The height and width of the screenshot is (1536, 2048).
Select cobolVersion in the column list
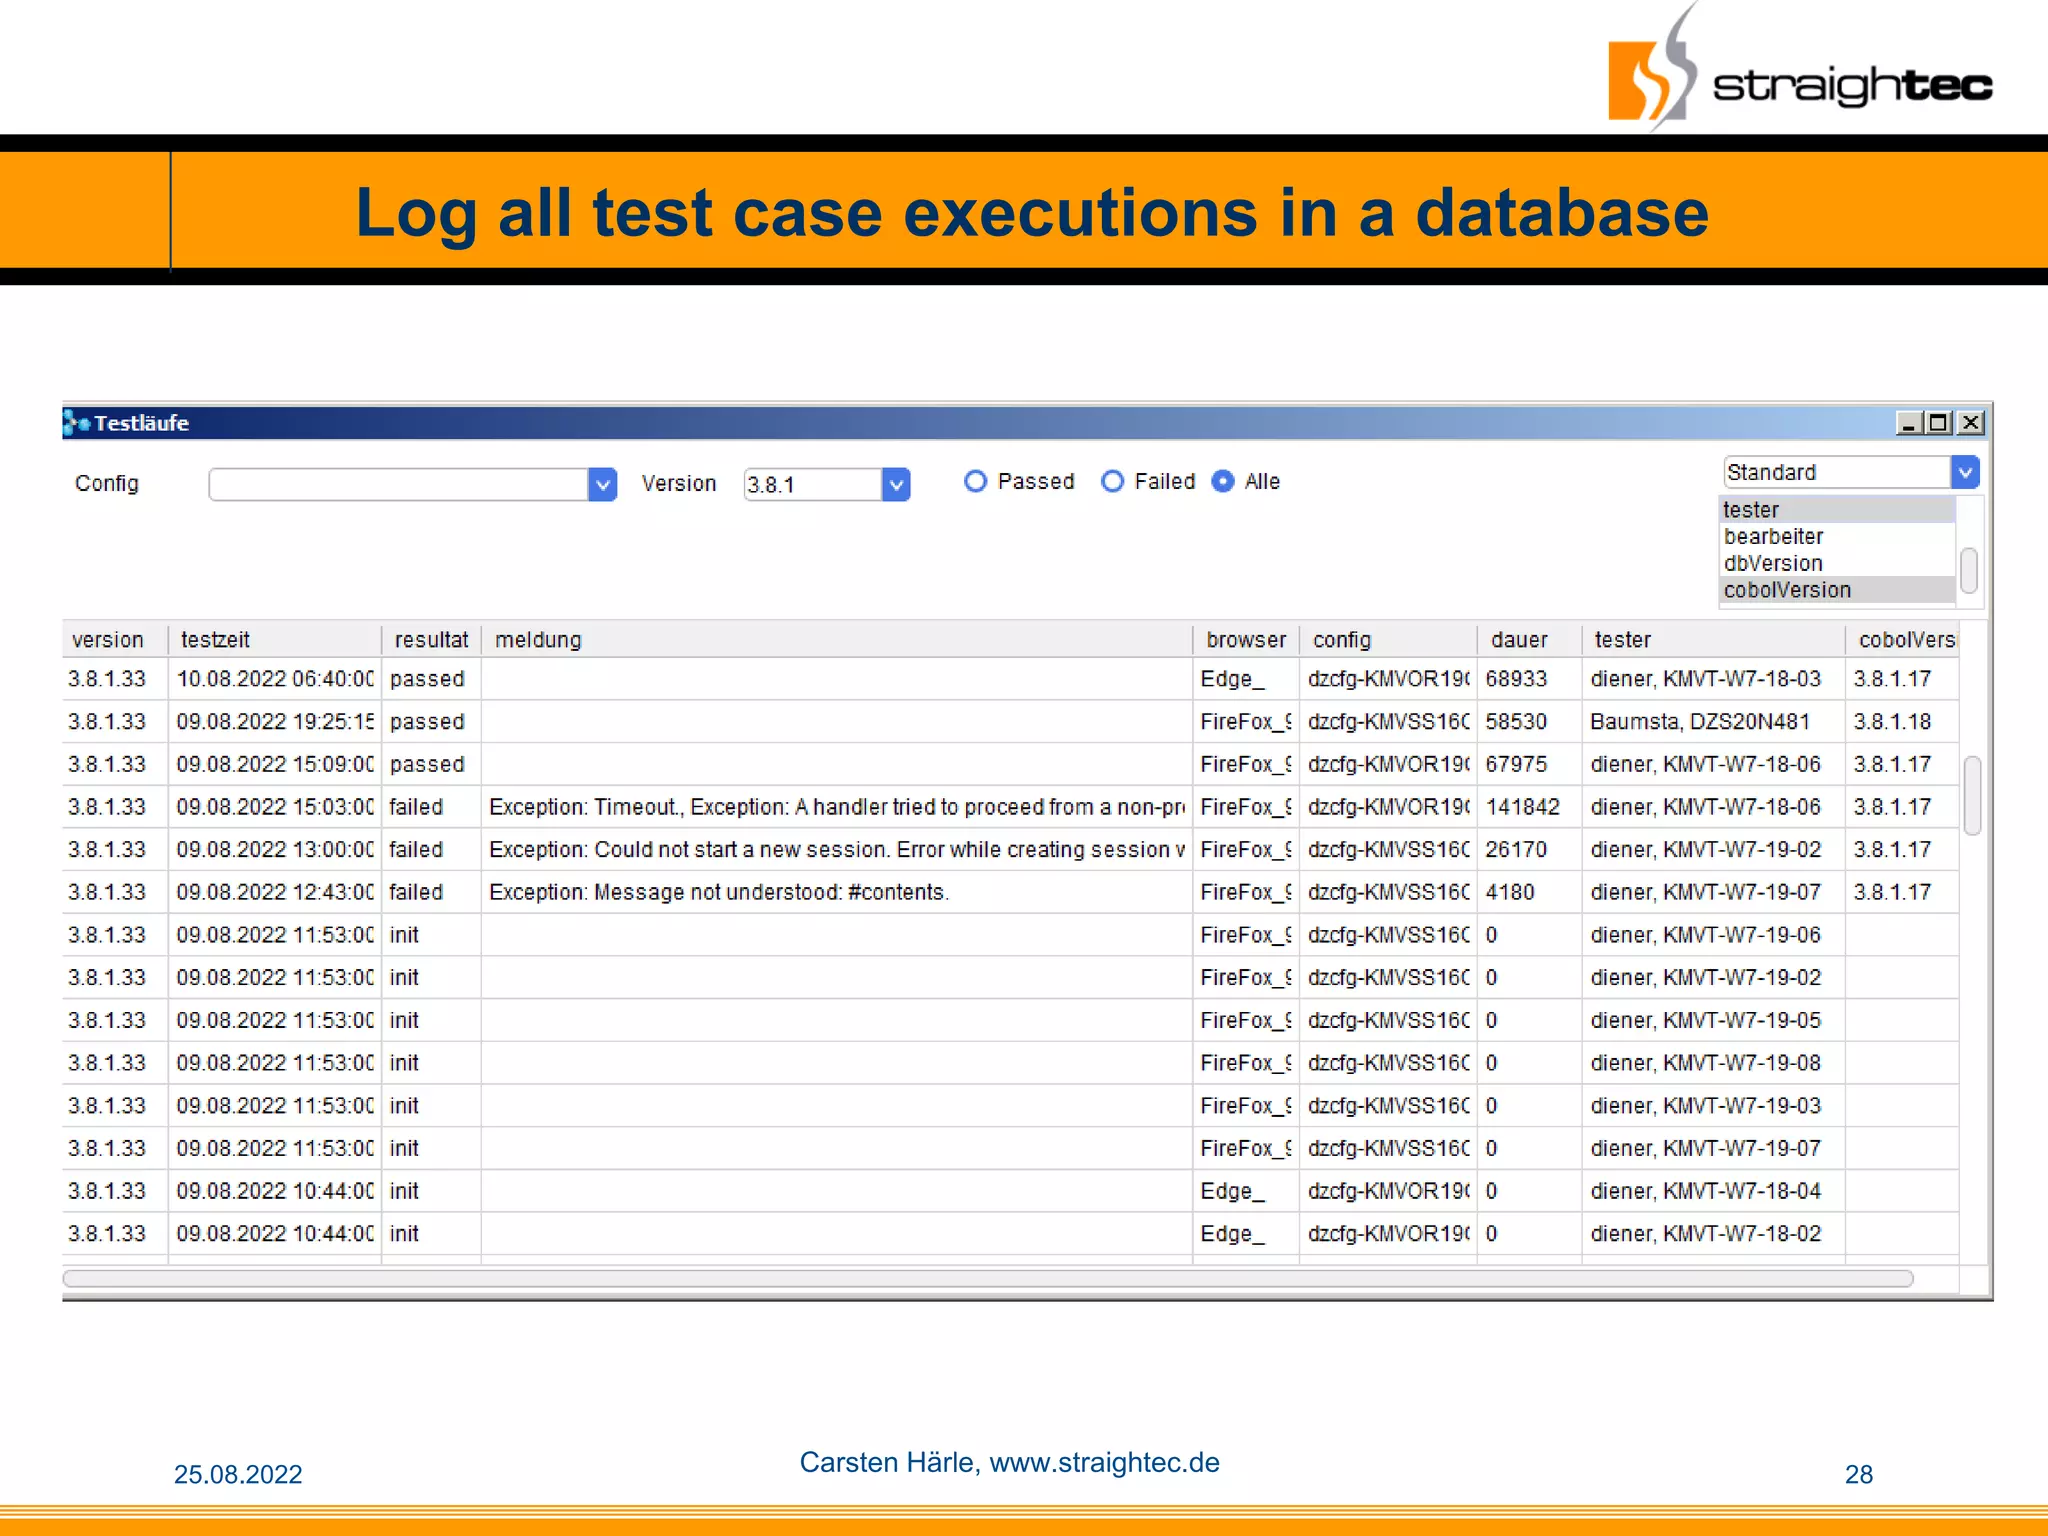click(x=1837, y=590)
